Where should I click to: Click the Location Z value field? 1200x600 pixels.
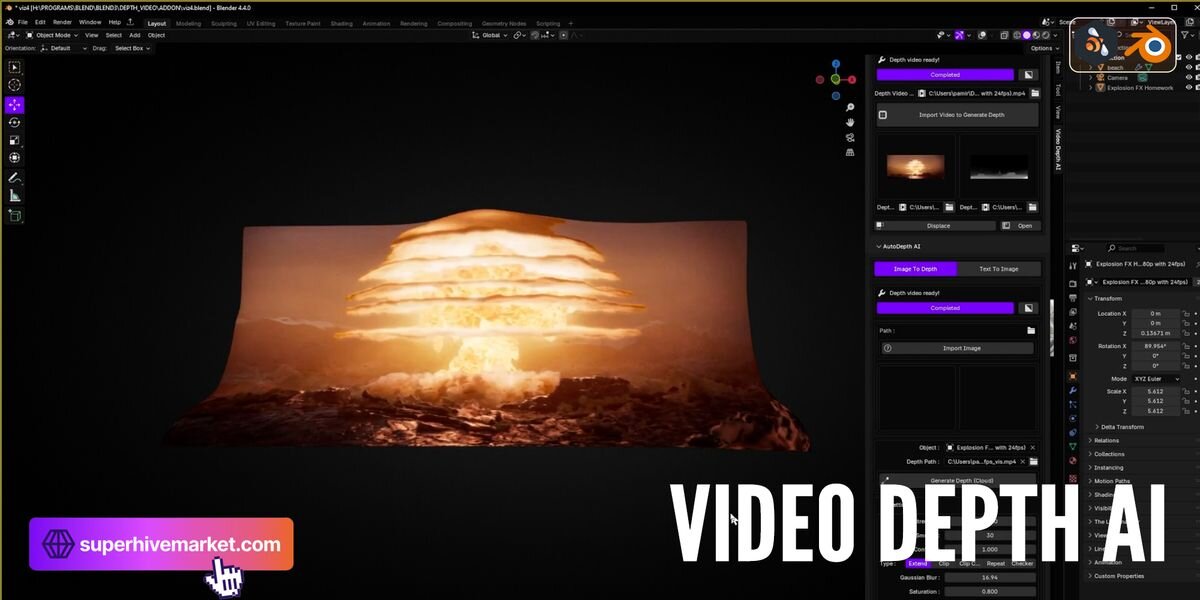coord(1155,333)
